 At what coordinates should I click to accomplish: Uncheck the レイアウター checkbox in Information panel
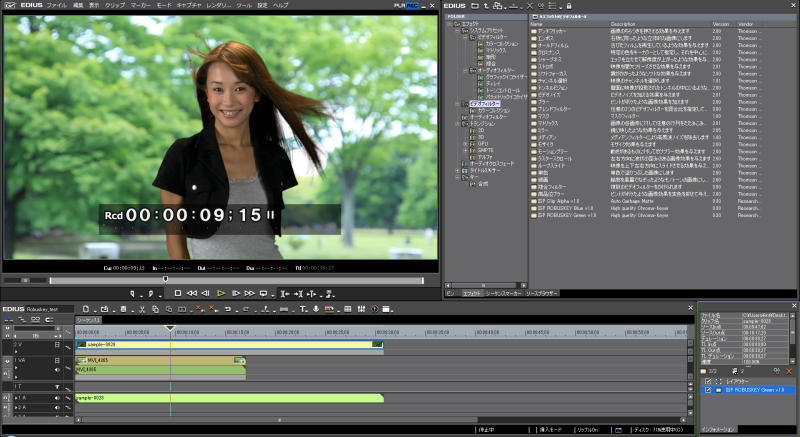point(709,381)
